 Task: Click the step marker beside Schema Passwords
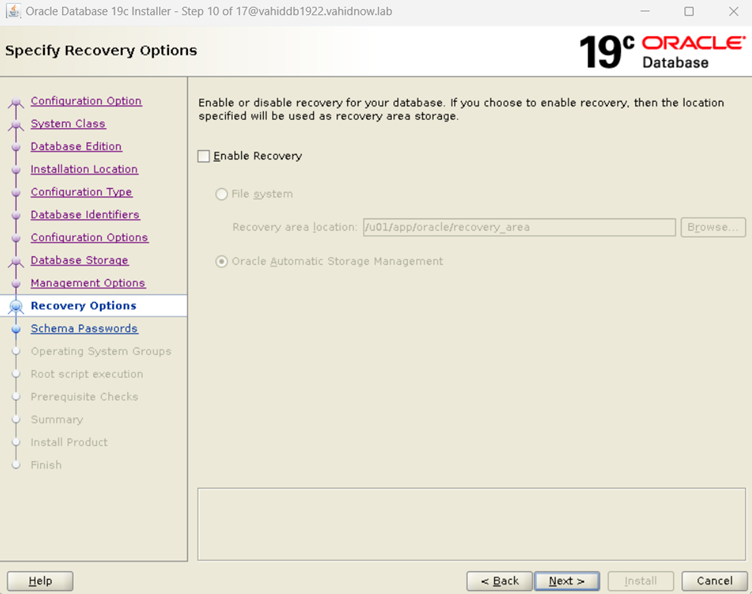[x=15, y=329]
